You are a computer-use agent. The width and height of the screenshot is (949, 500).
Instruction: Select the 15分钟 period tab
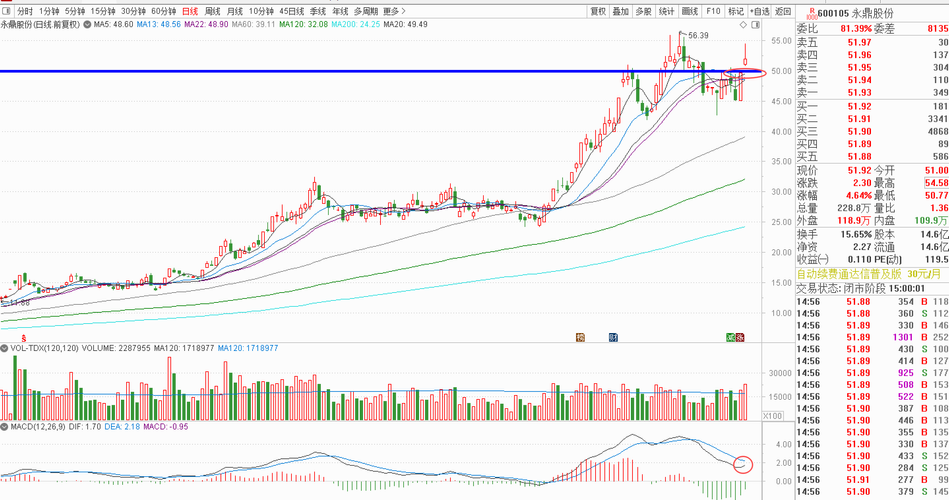103,12
